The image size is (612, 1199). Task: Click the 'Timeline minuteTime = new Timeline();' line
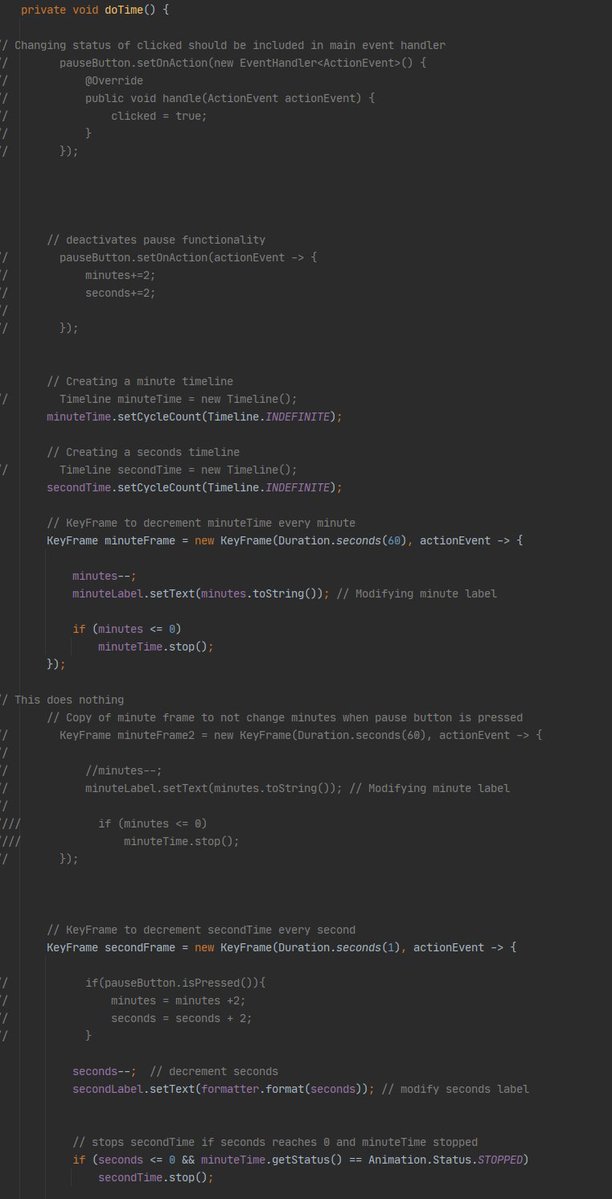(x=178, y=398)
